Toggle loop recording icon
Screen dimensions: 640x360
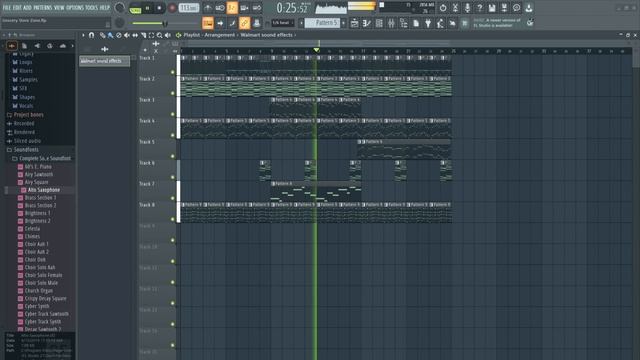pyautogui.click(x=256, y=8)
